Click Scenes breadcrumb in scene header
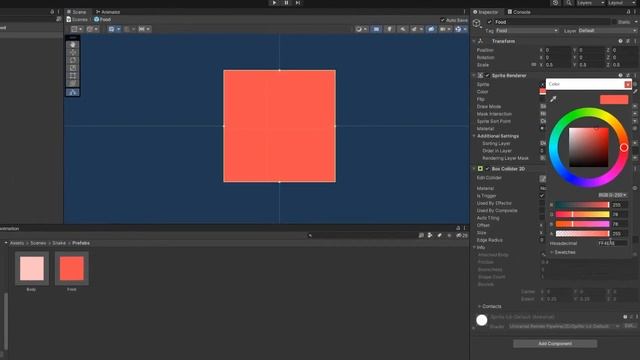The width and height of the screenshot is (640, 360). click(79, 20)
